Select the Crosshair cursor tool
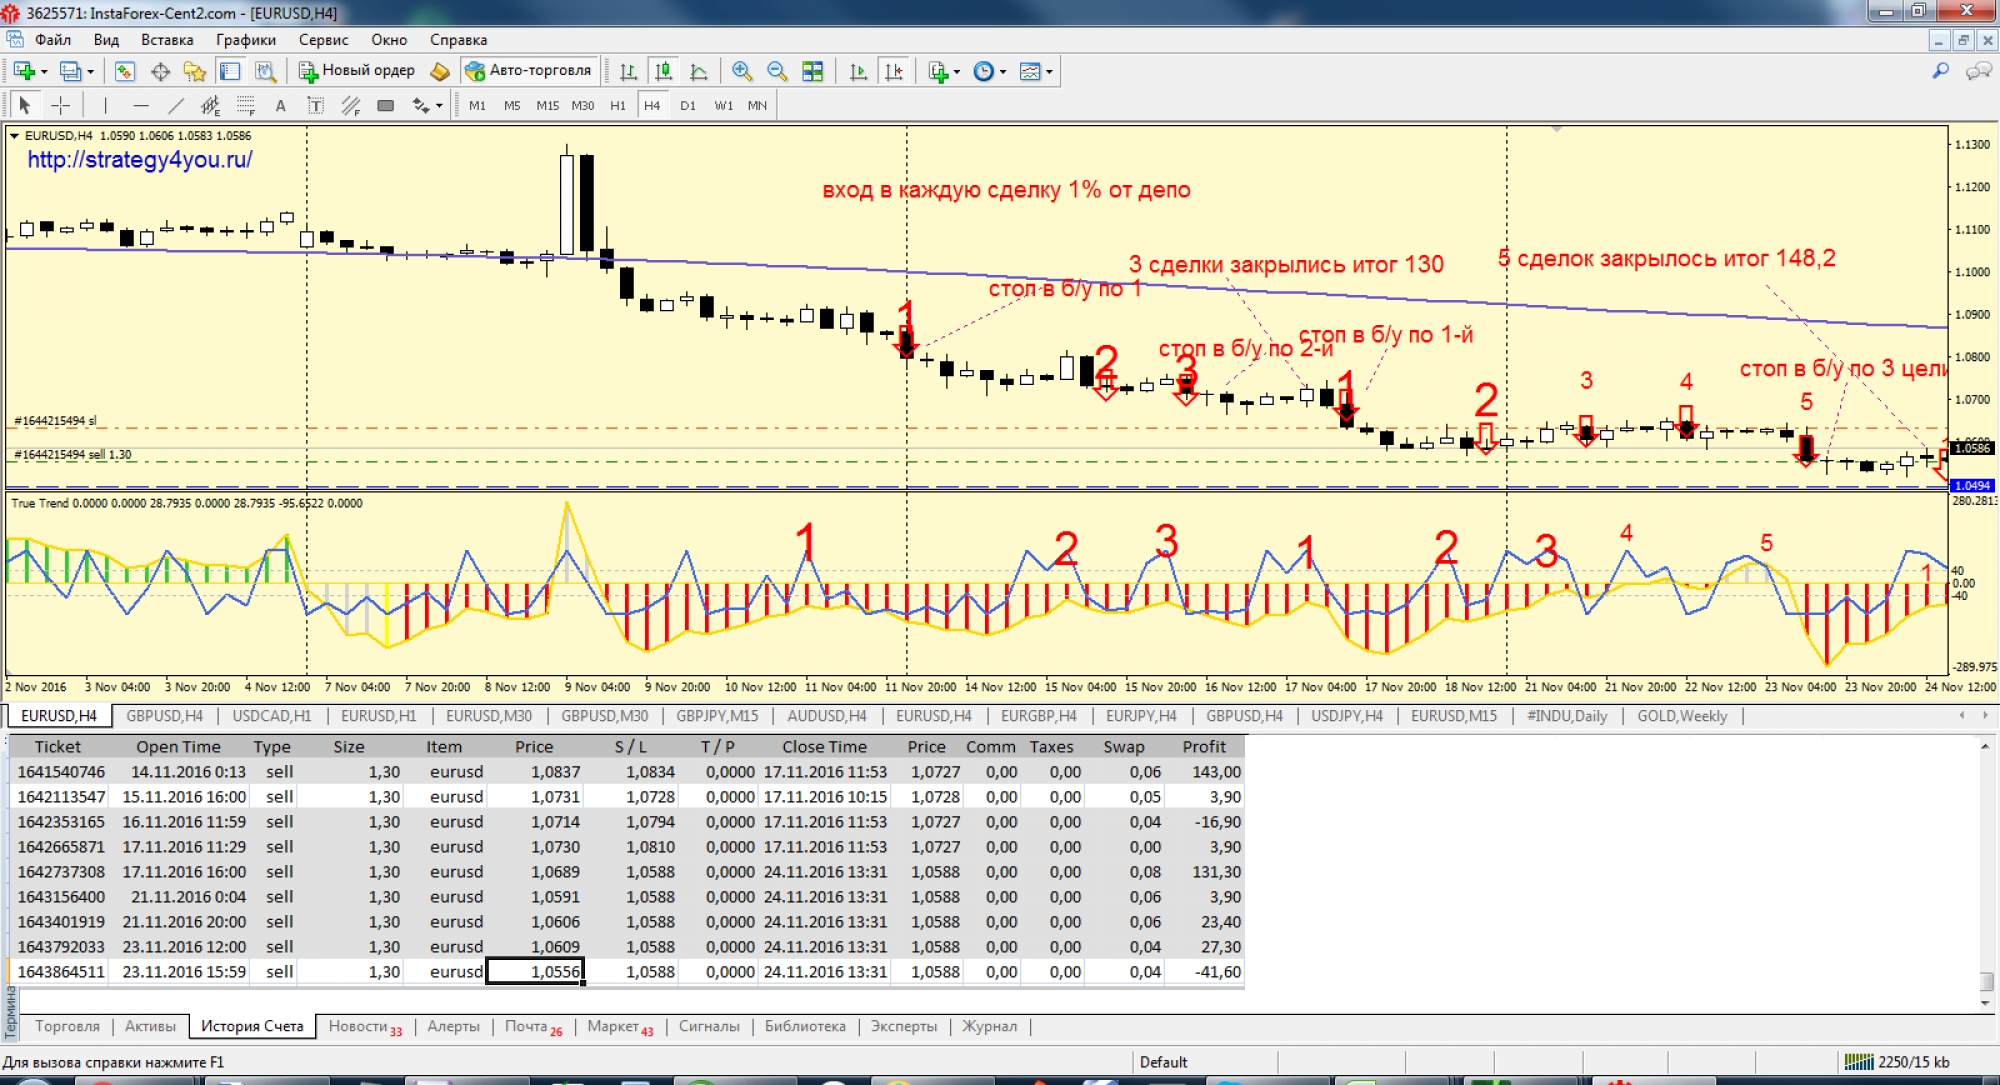The image size is (2000, 1085). click(x=61, y=106)
